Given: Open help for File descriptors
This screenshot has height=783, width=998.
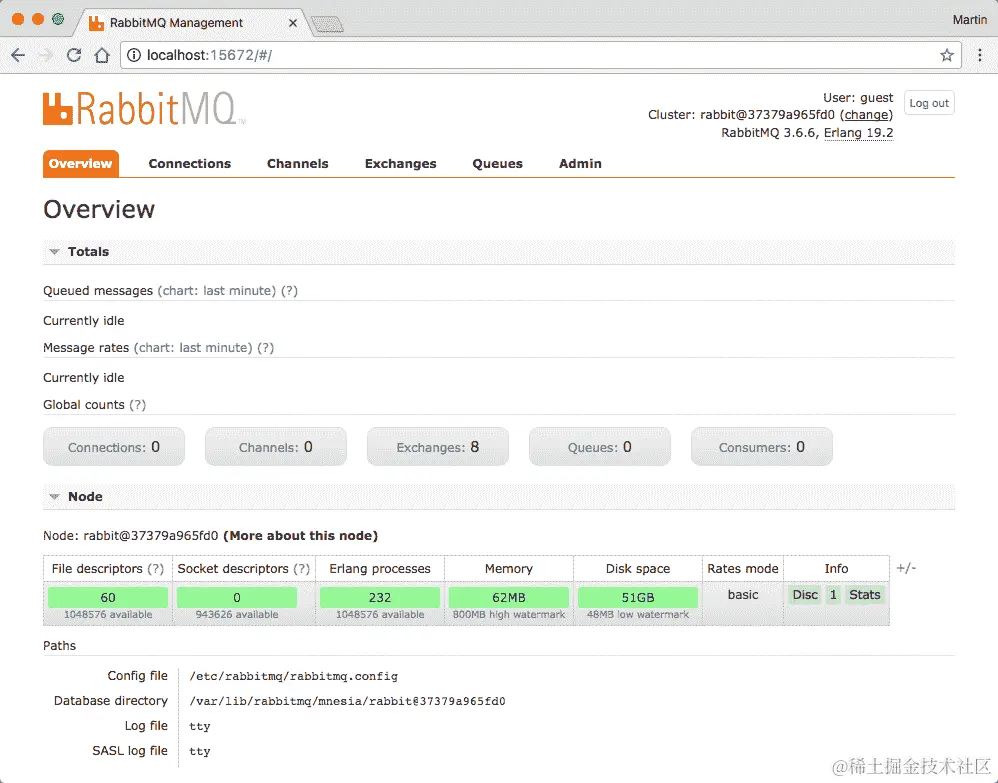Looking at the screenshot, I should click(156, 569).
